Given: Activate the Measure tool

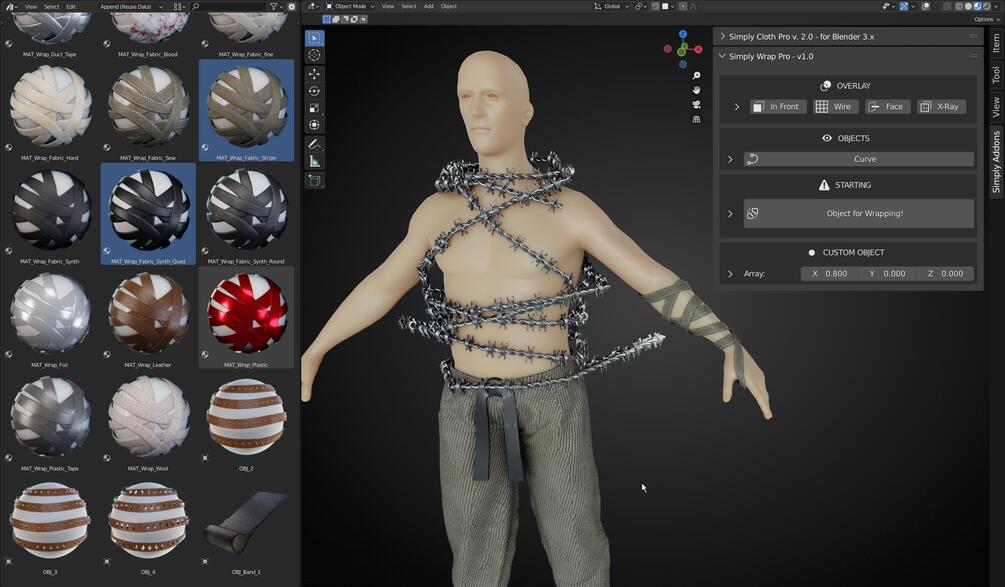Looking at the screenshot, I should (314, 161).
